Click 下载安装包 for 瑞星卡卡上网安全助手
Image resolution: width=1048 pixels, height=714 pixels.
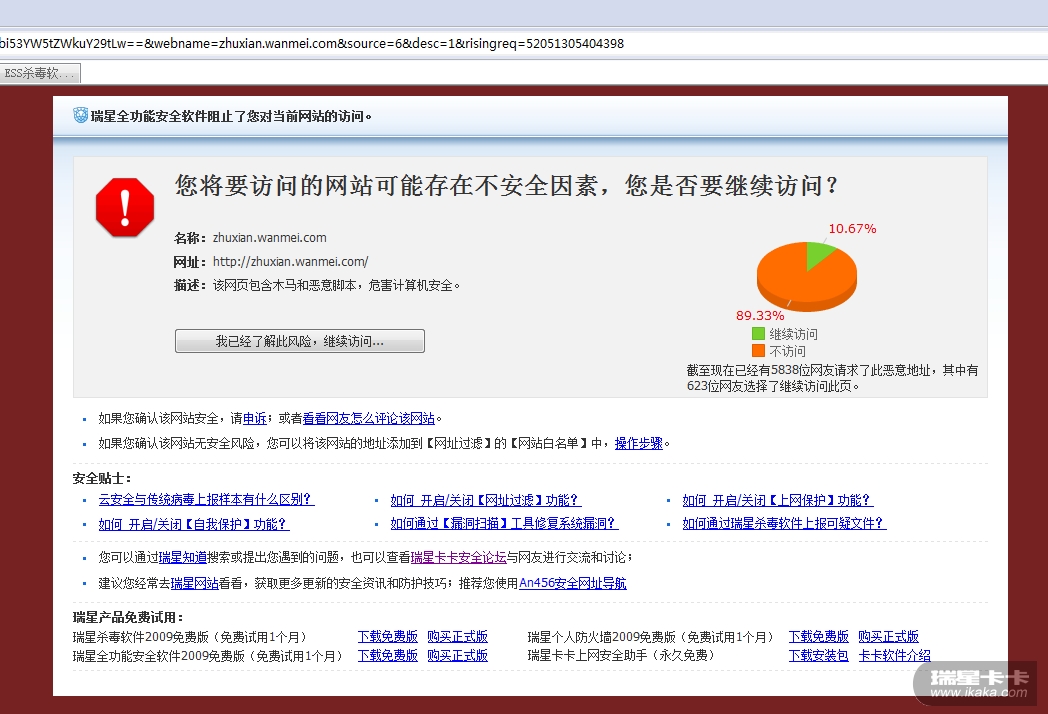point(819,656)
